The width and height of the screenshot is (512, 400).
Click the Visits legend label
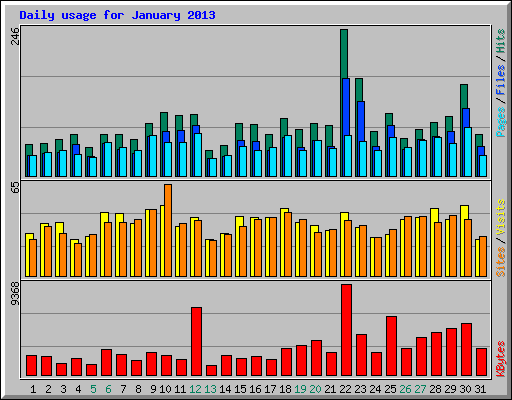pyautogui.click(x=500, y=218)
